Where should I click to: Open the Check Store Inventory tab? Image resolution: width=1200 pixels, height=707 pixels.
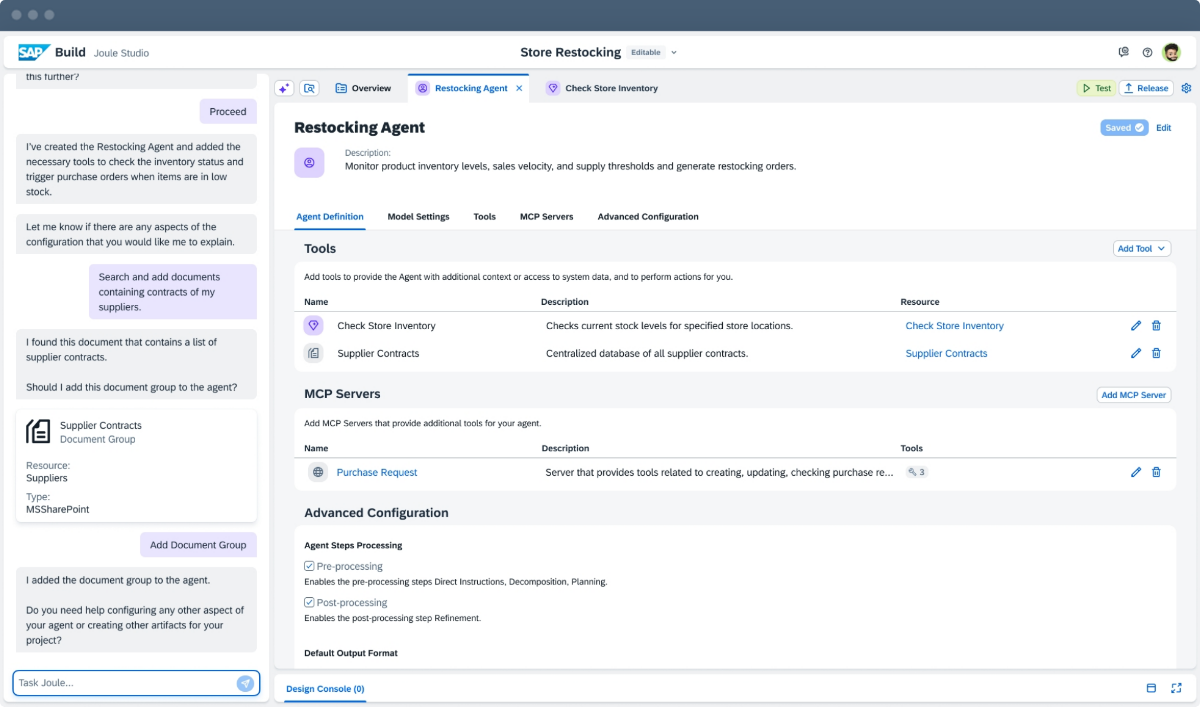pos(610,88)
